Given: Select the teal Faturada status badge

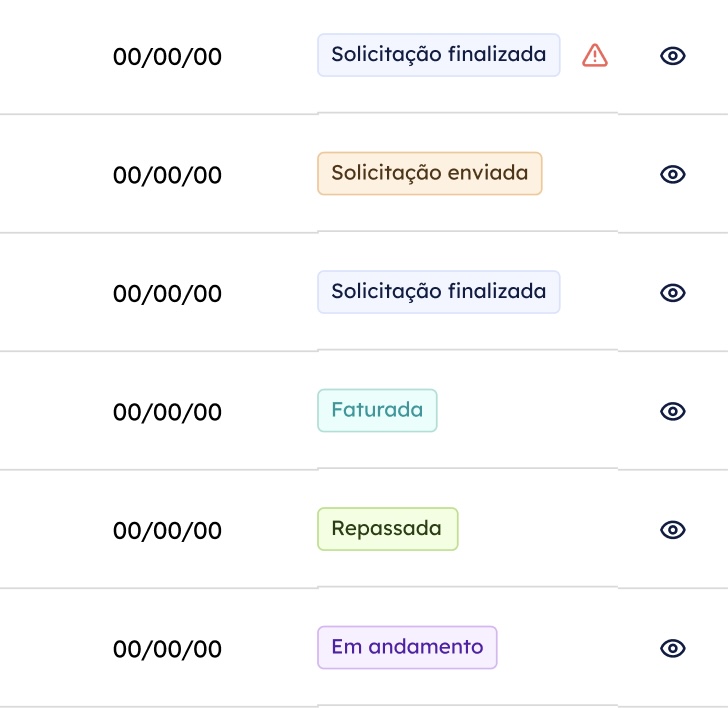Looking at the screenshot, I should [x=377, y=410].
